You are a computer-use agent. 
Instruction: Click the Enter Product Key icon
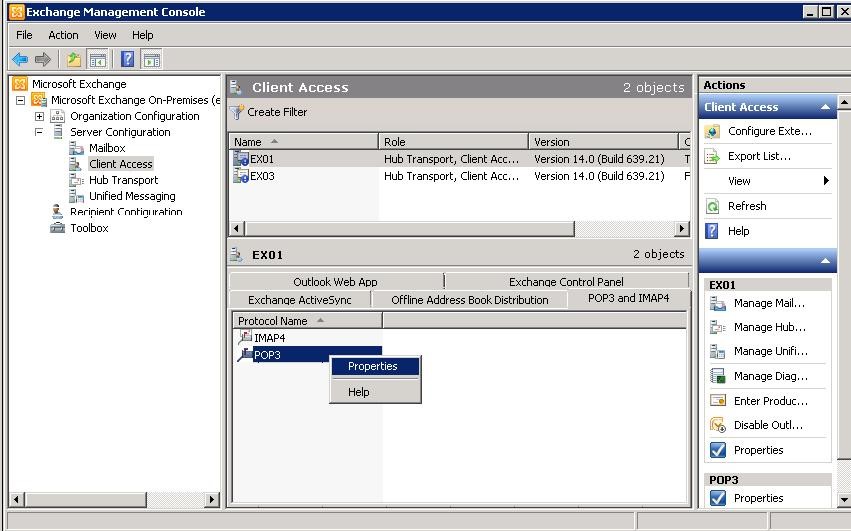pos(717,401)
